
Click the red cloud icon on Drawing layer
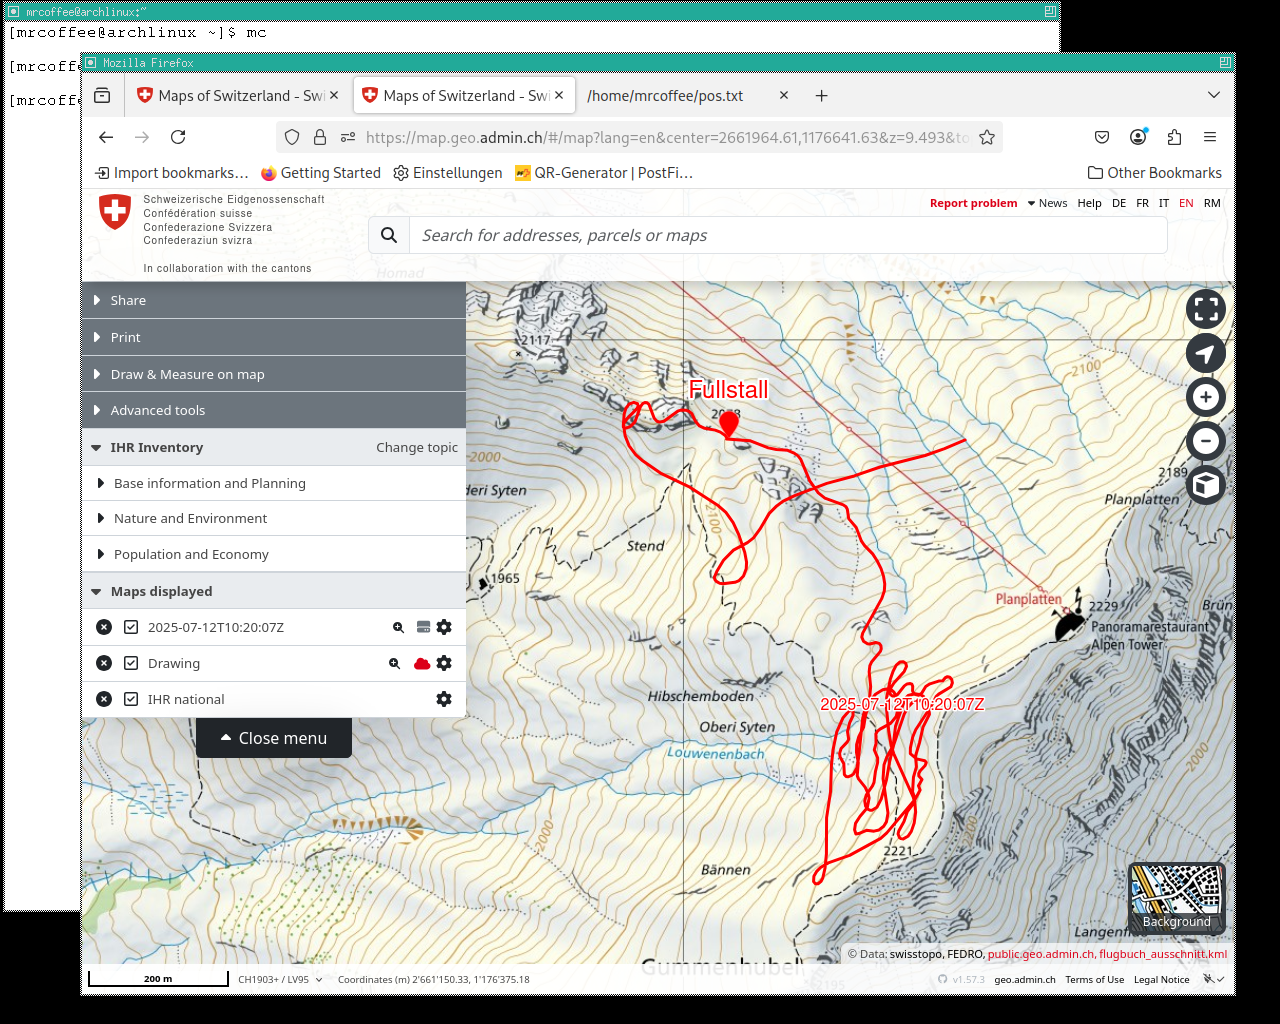coord(422,663)
